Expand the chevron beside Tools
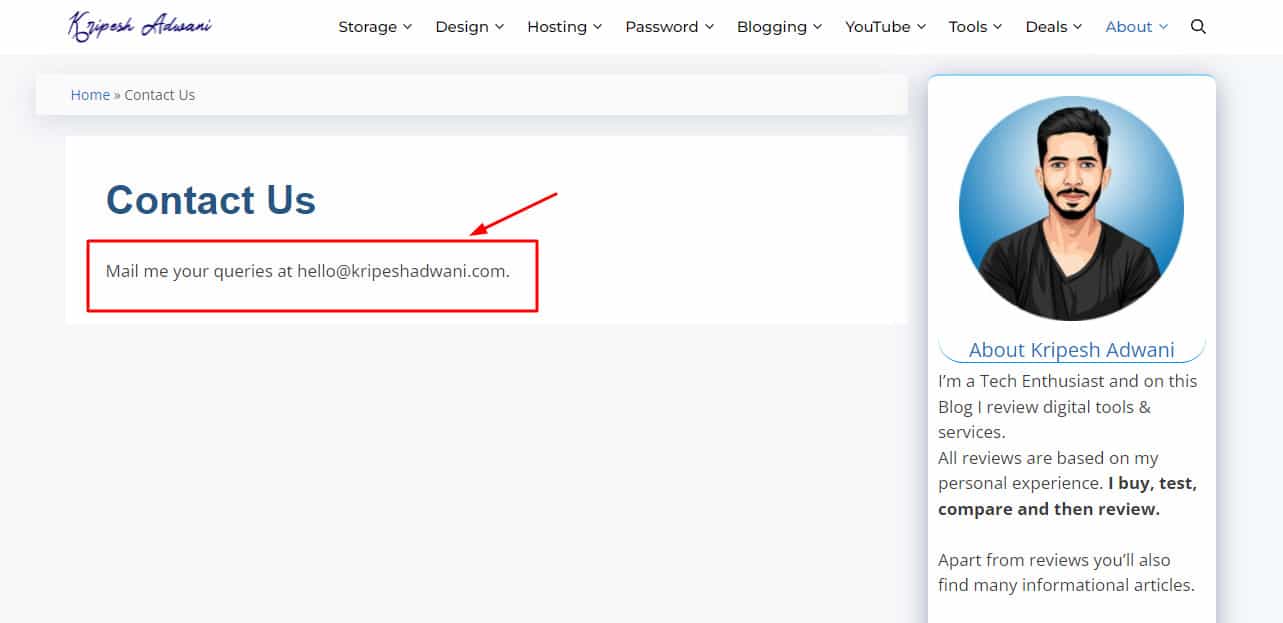Viewport: 1283px width, 623px height. 997,27
